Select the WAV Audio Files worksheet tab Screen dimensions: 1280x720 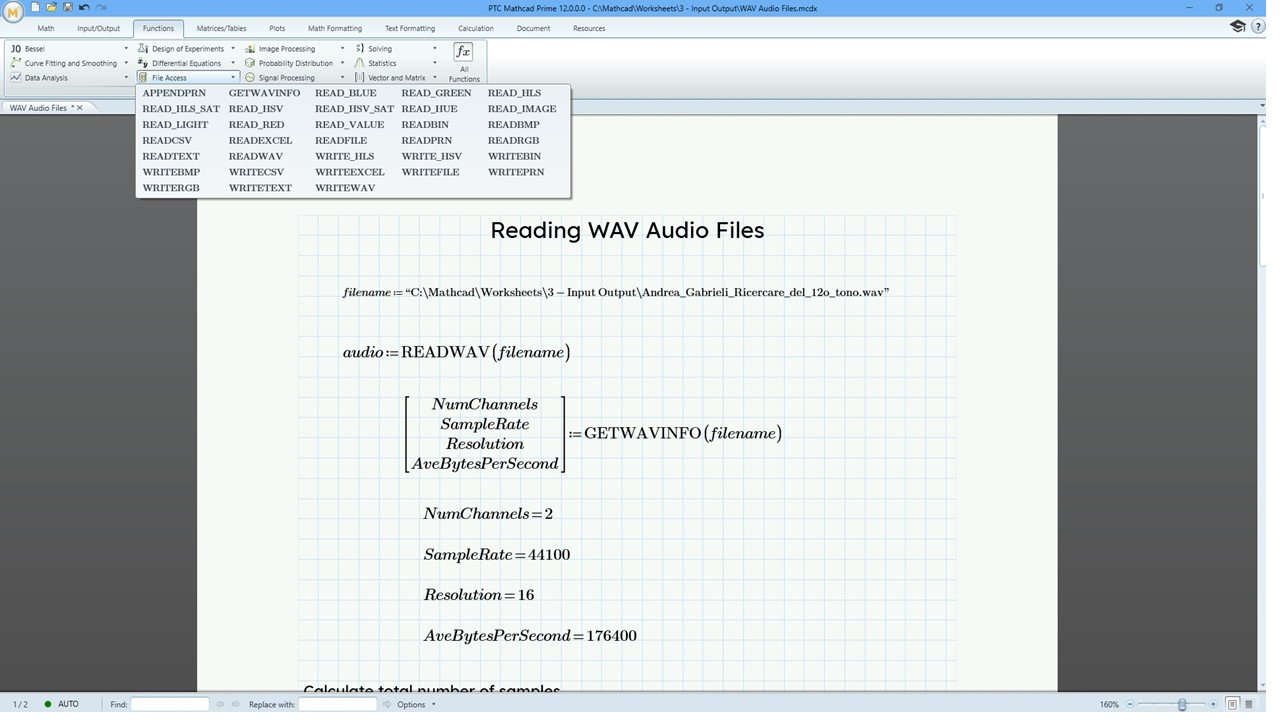coord(38,107)
